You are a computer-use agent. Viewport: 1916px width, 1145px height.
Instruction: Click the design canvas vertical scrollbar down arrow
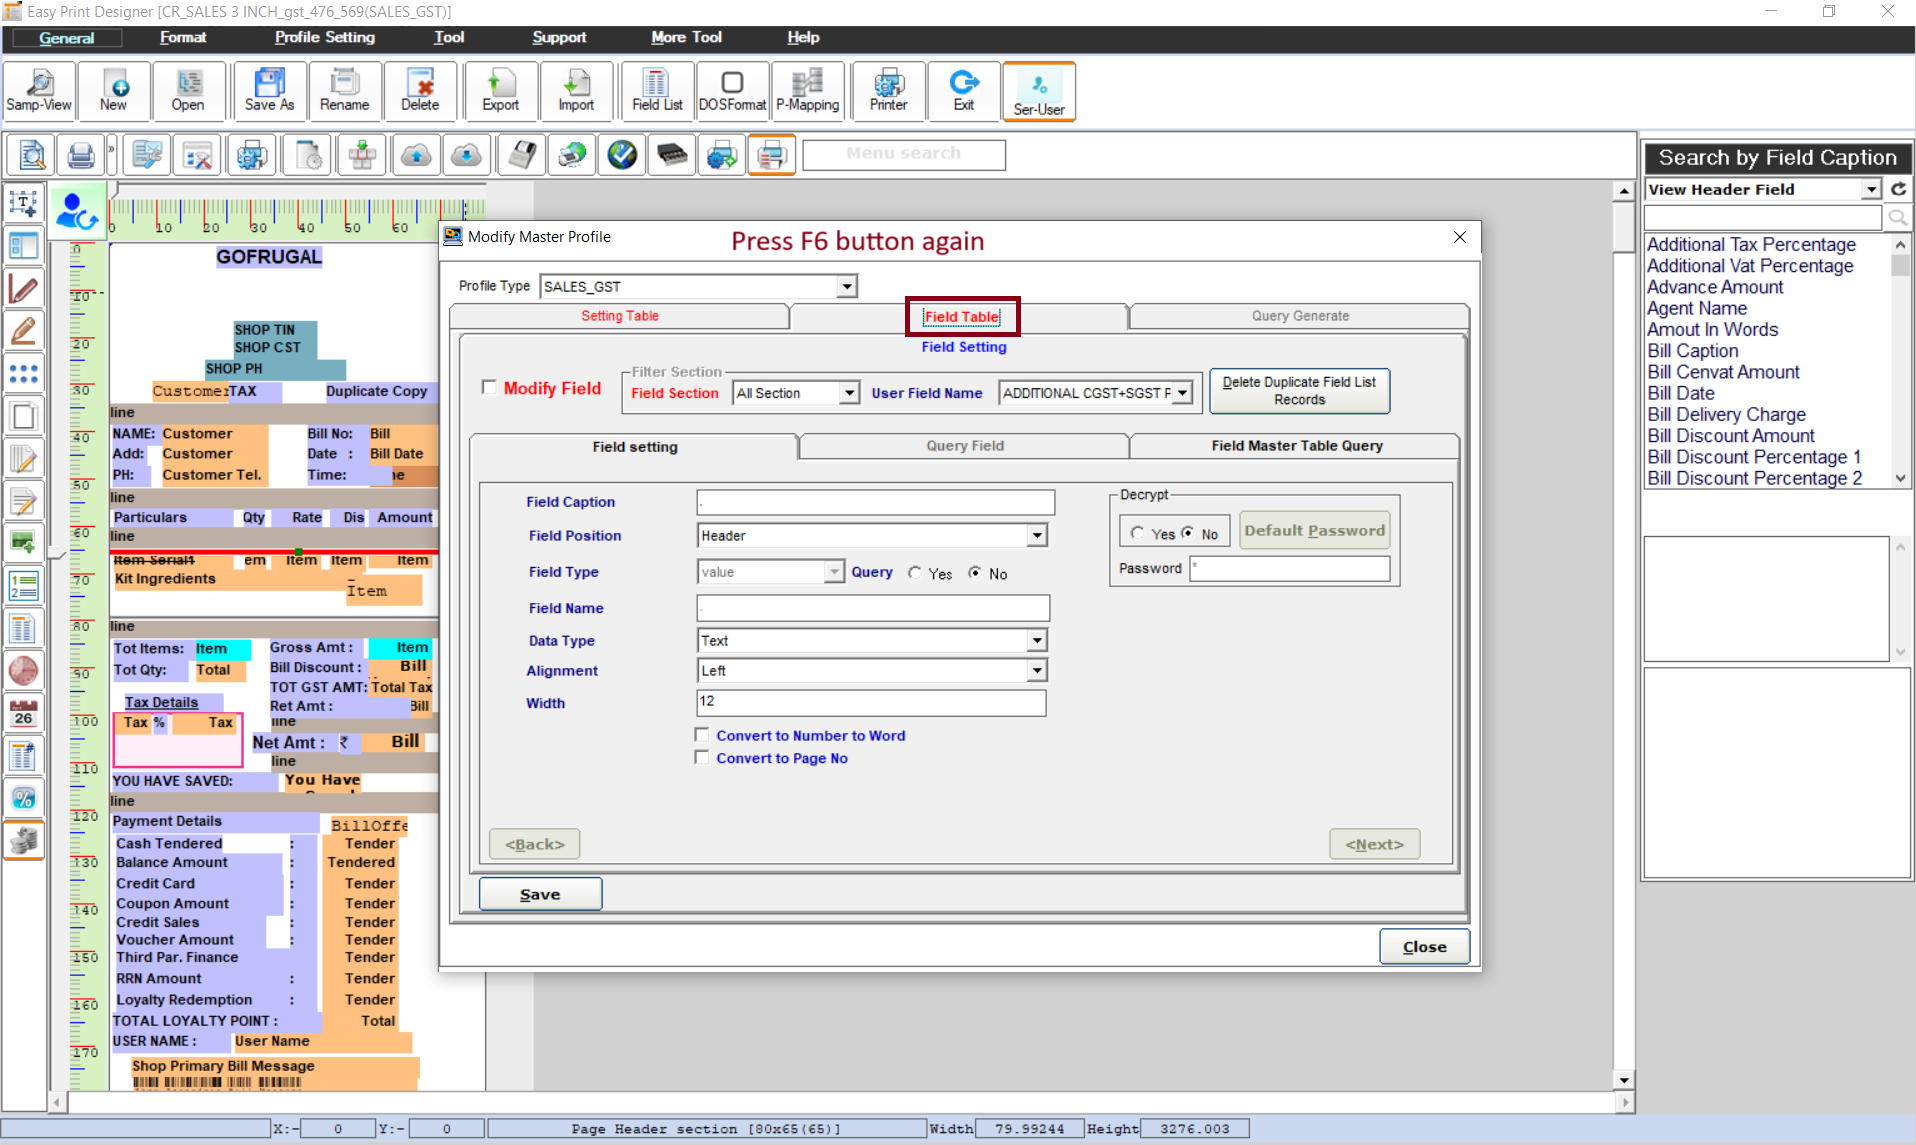click(1624, 1080)
